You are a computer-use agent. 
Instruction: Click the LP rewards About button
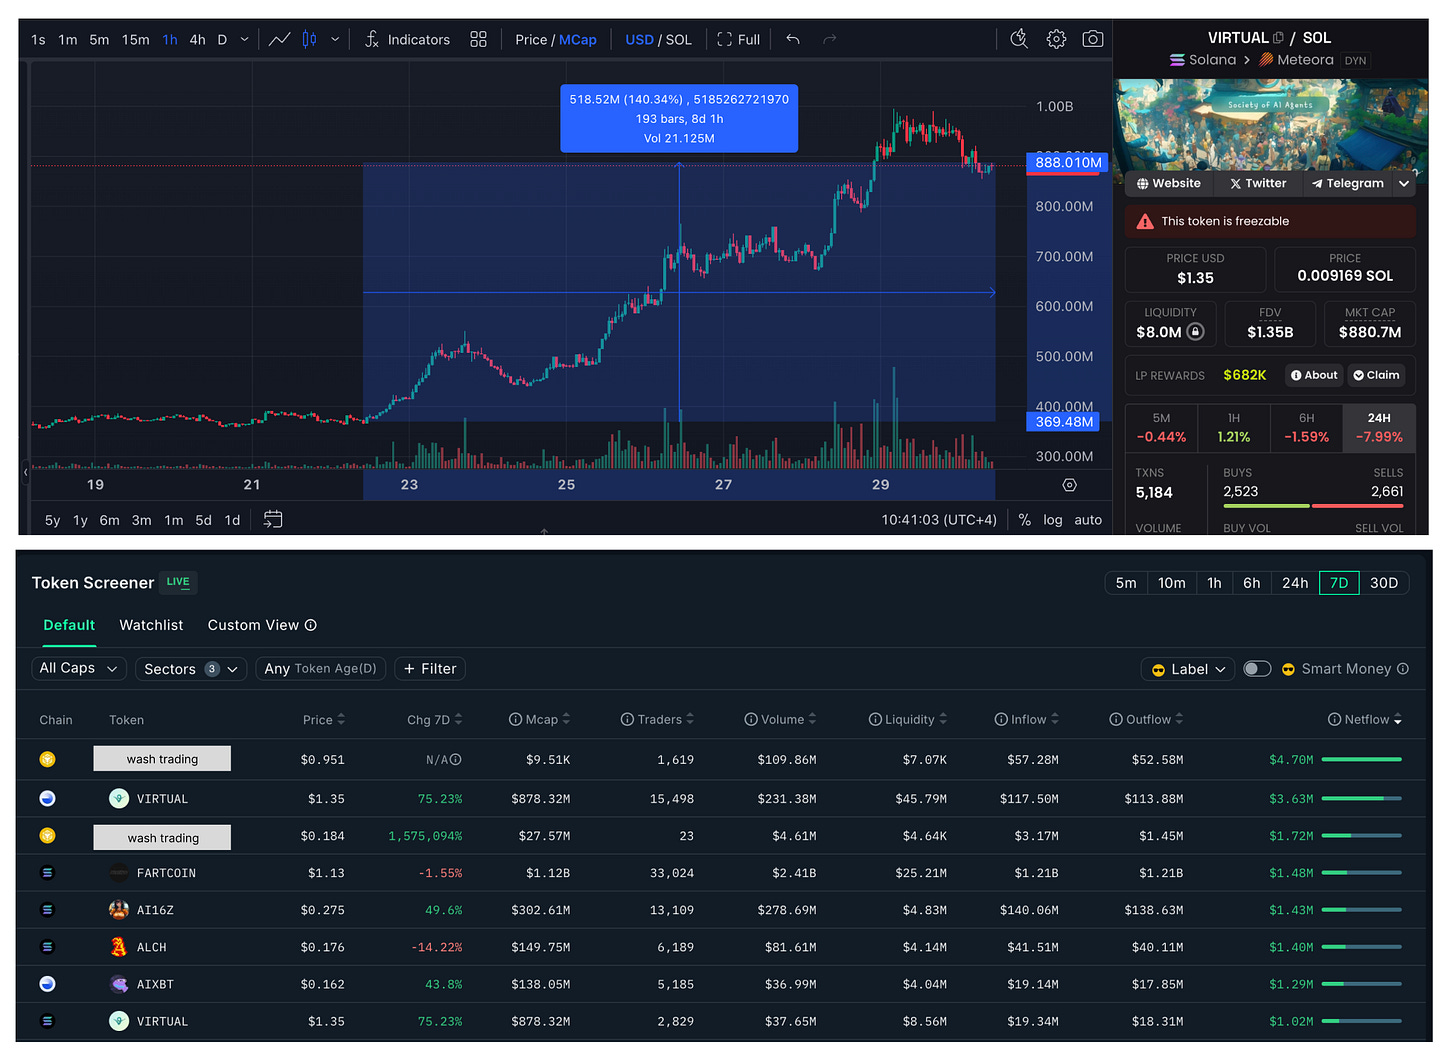1314,375
